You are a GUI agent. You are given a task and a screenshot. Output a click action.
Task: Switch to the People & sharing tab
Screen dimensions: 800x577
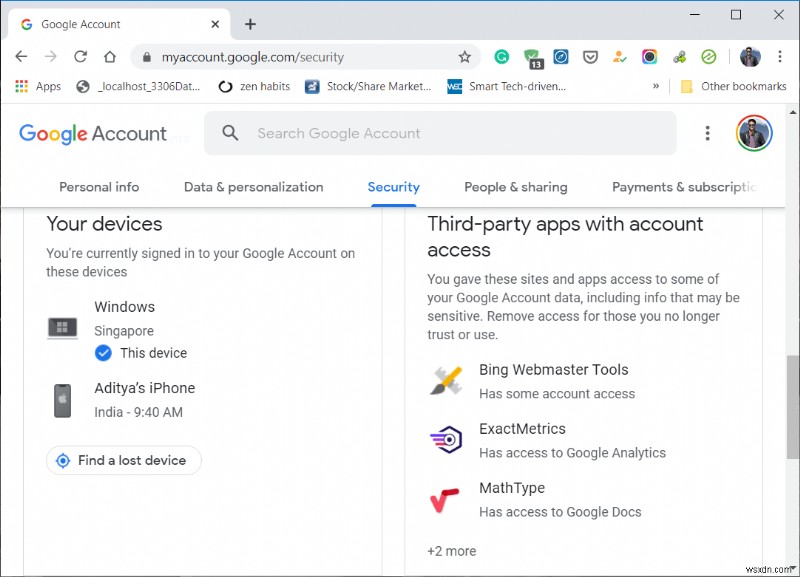(515, 187)
